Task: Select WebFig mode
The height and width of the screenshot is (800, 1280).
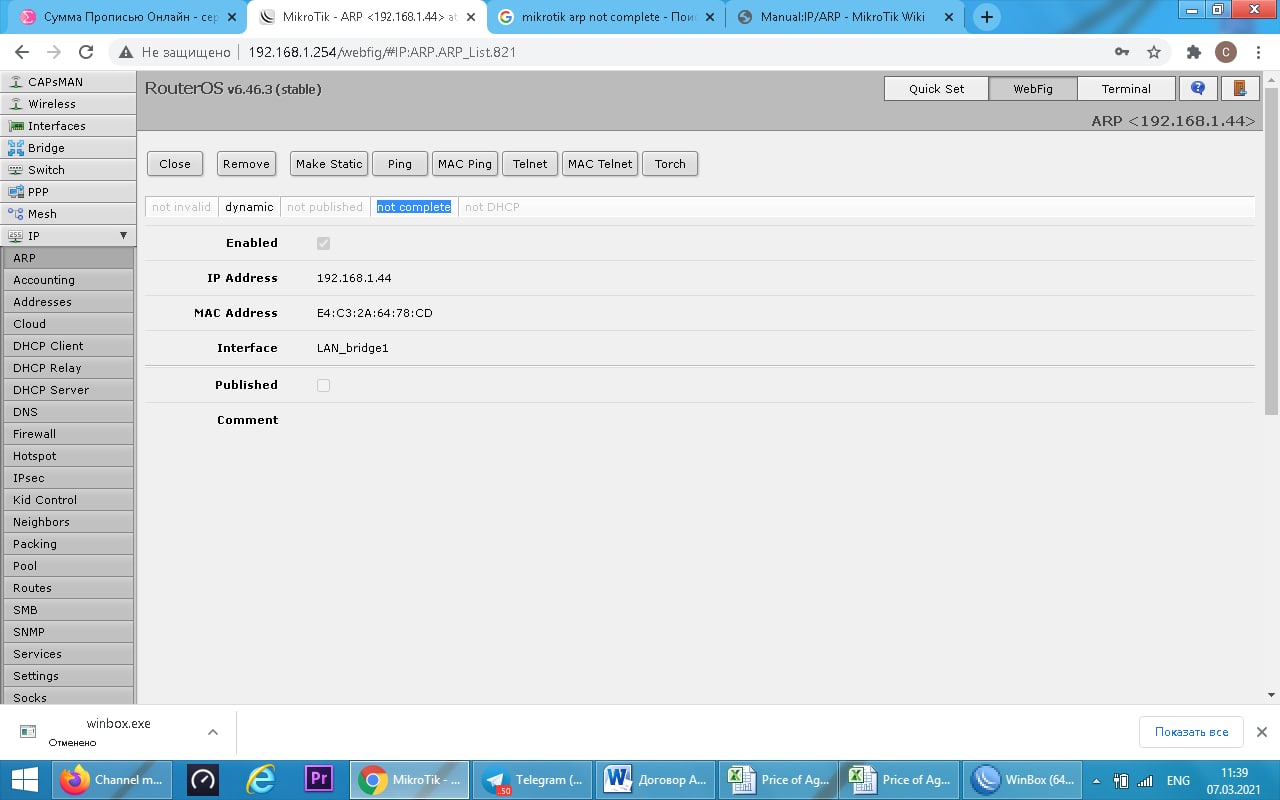Action: [1033, 88]
